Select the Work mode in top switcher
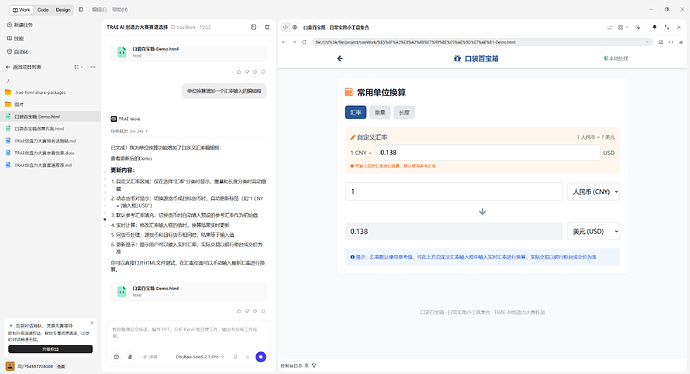Image resolution: width=690 pixels, height=374 pixels. (22, 10)
